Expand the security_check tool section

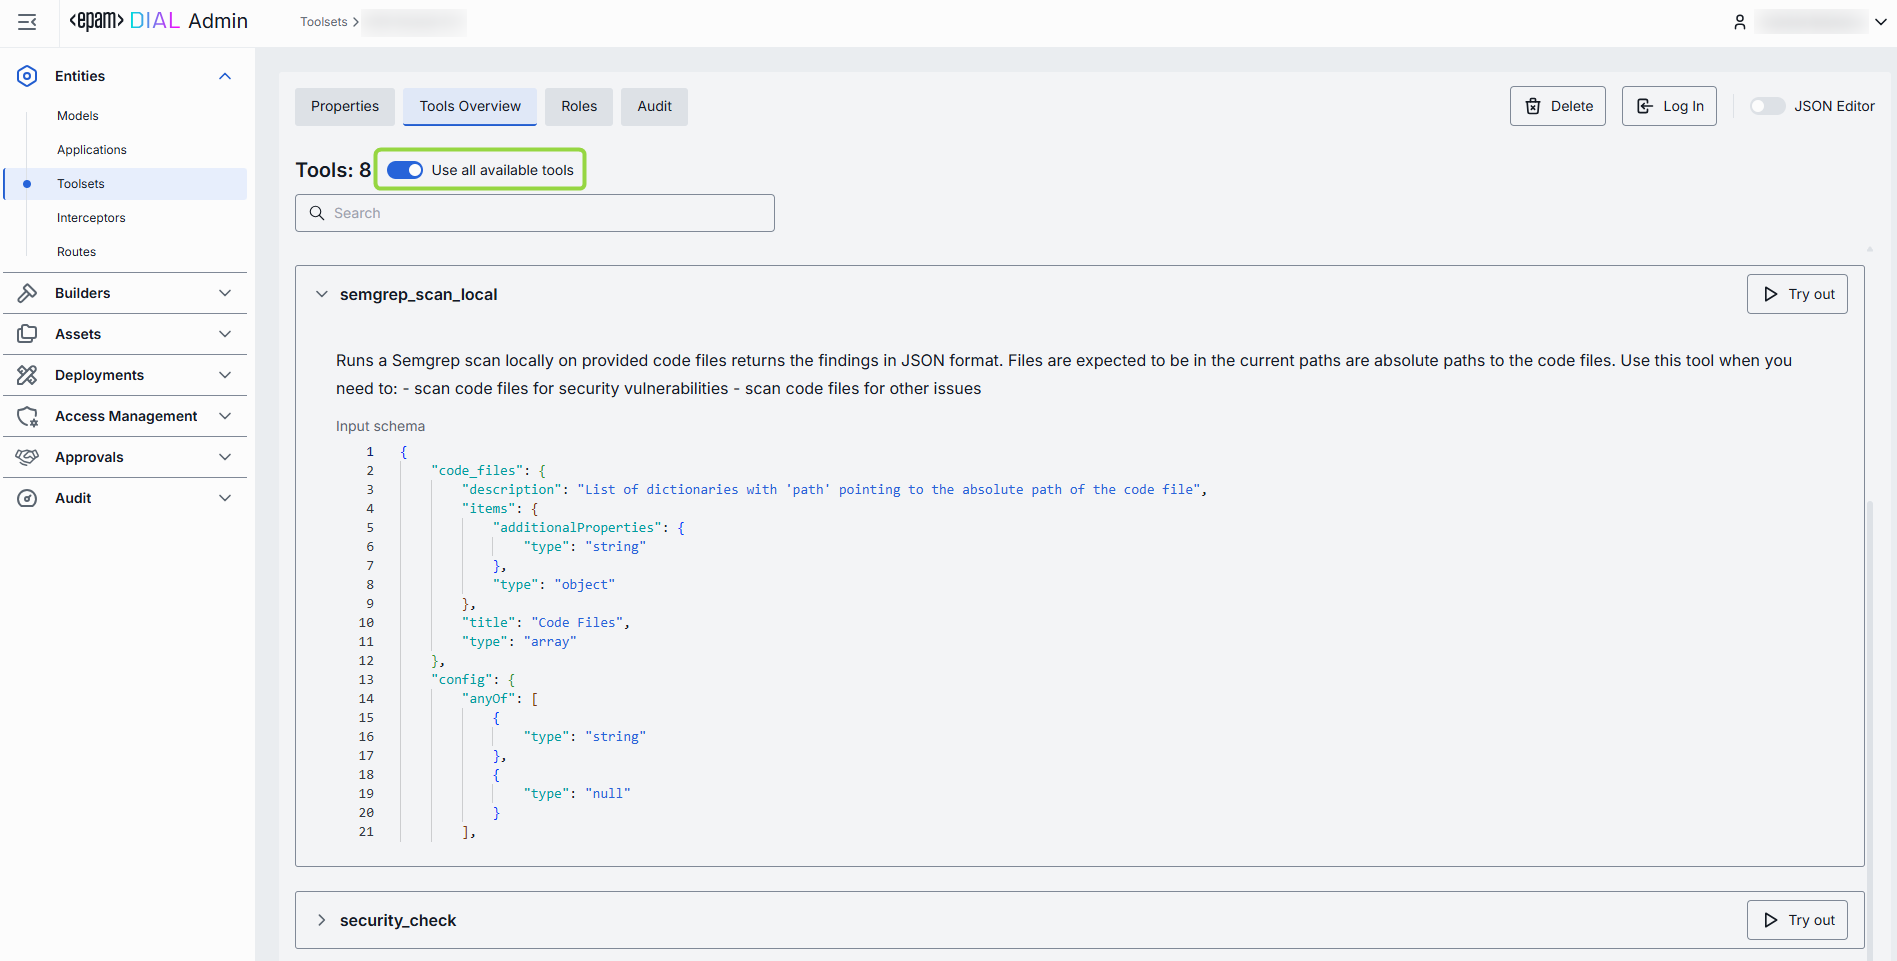point(322,920)
